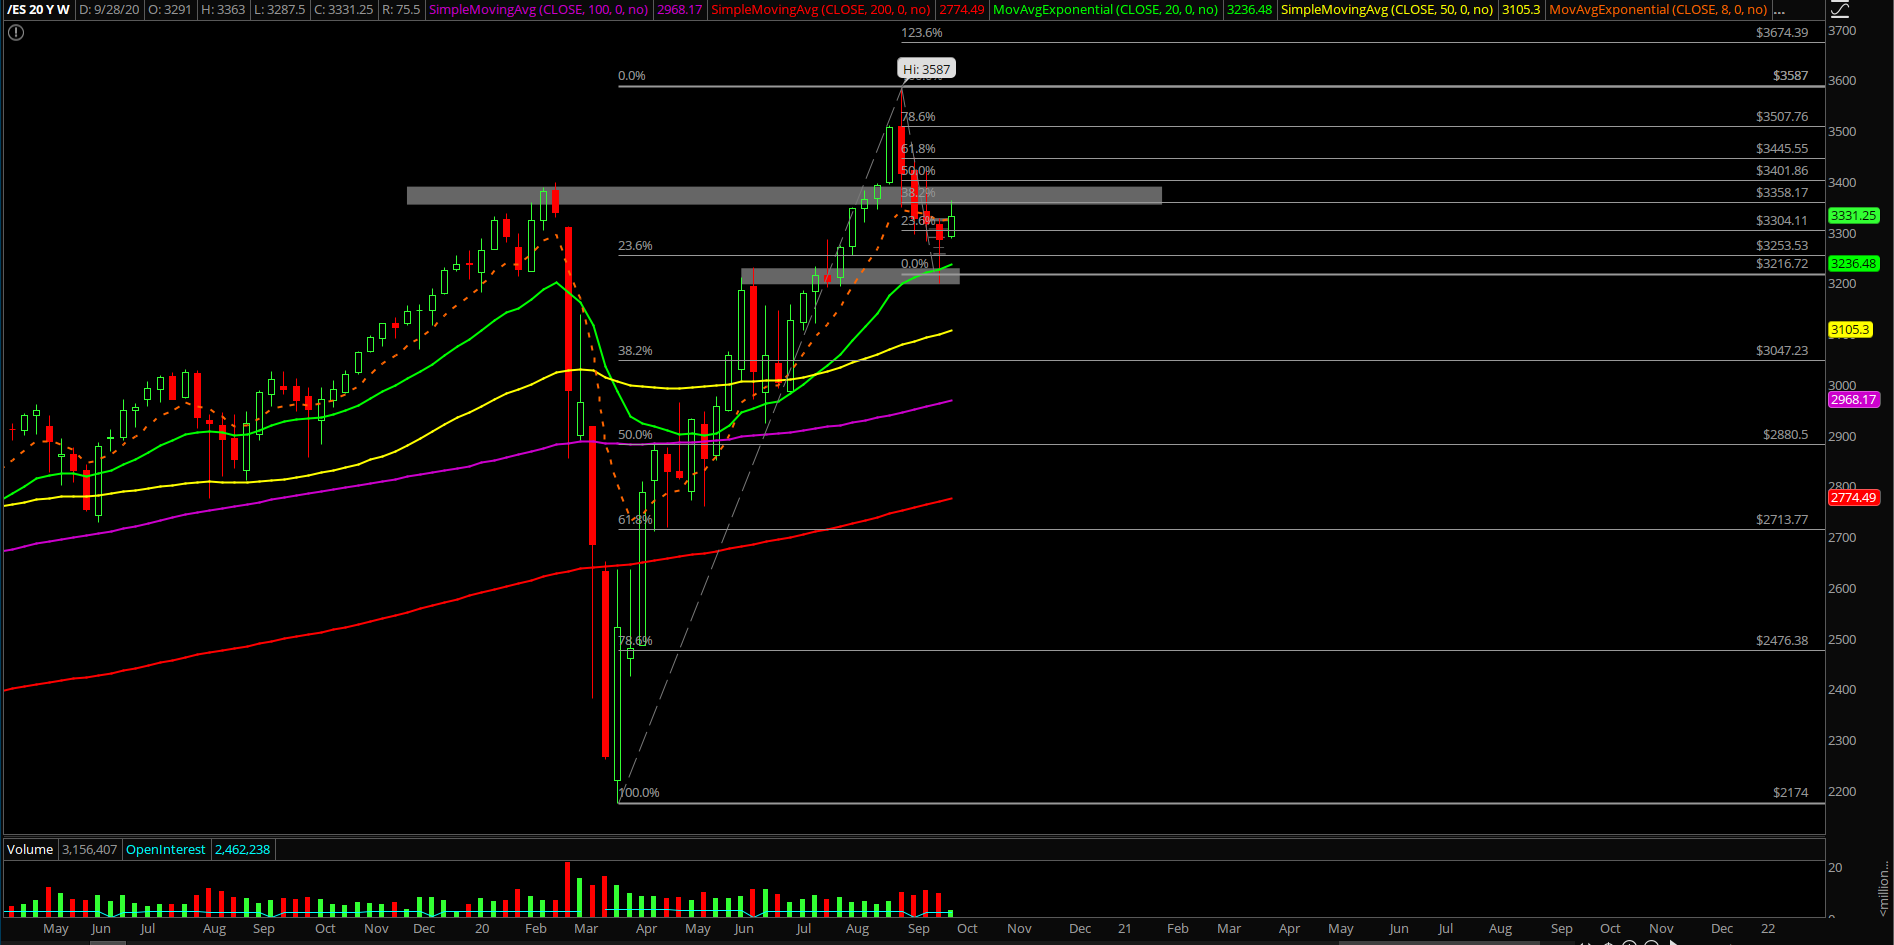The height and width of the screenshot is (945, 1894).
Task: Click the horizontal time scrollbar at bottom
Action: 800,941
